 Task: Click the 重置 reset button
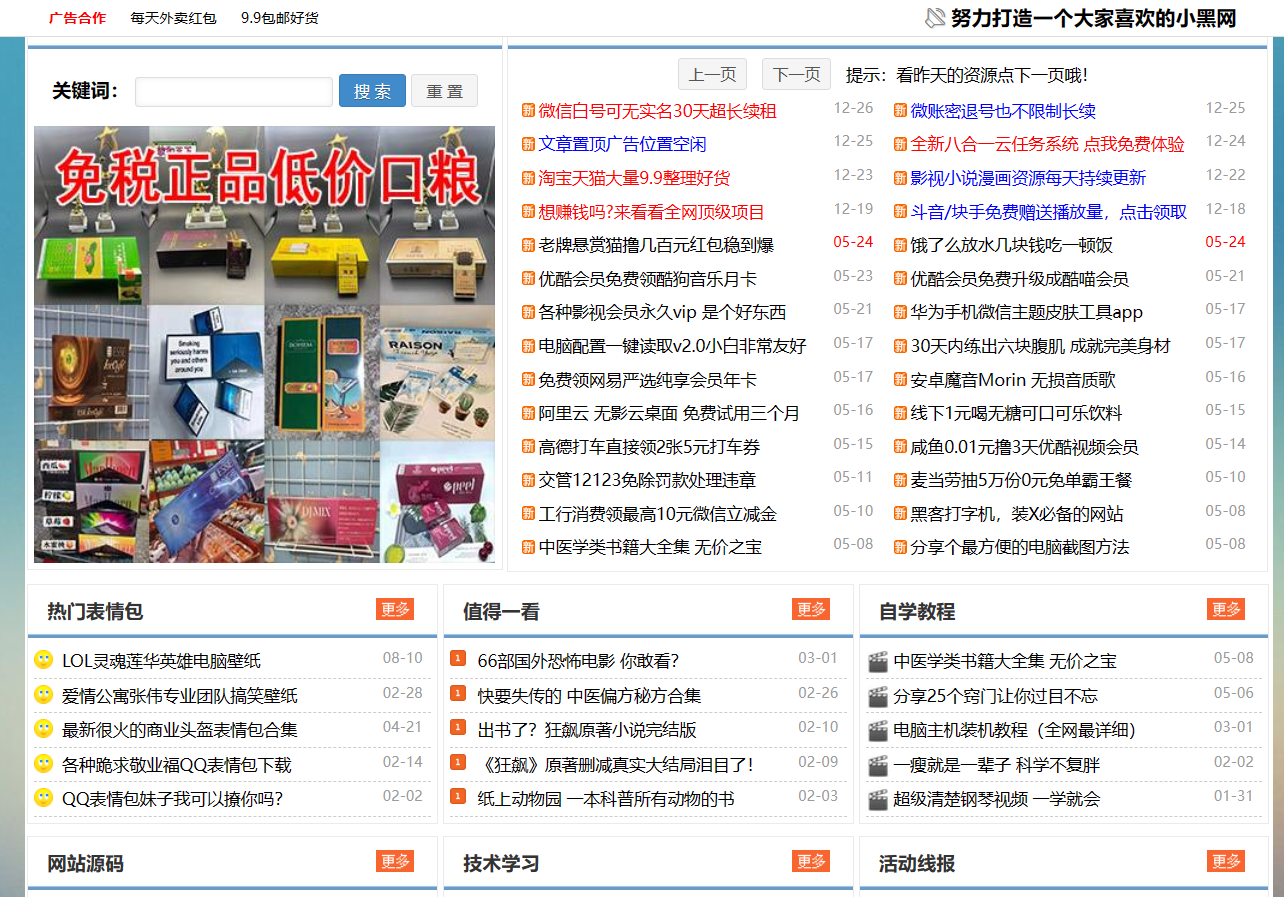tap(444, 91)
